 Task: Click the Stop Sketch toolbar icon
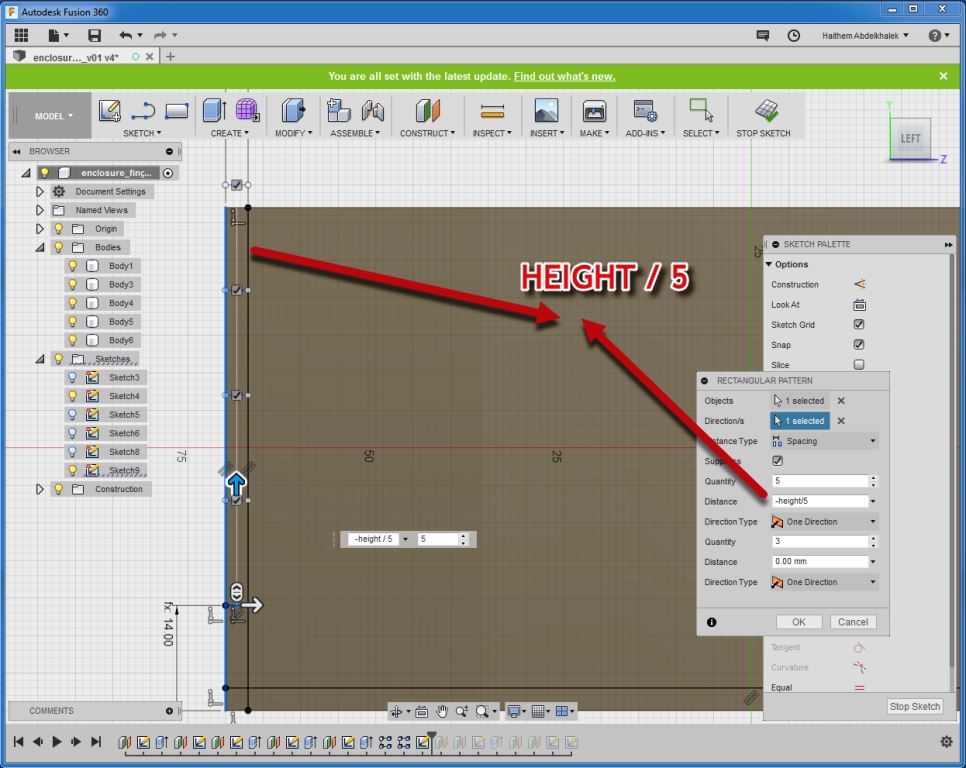click(766, 111)
